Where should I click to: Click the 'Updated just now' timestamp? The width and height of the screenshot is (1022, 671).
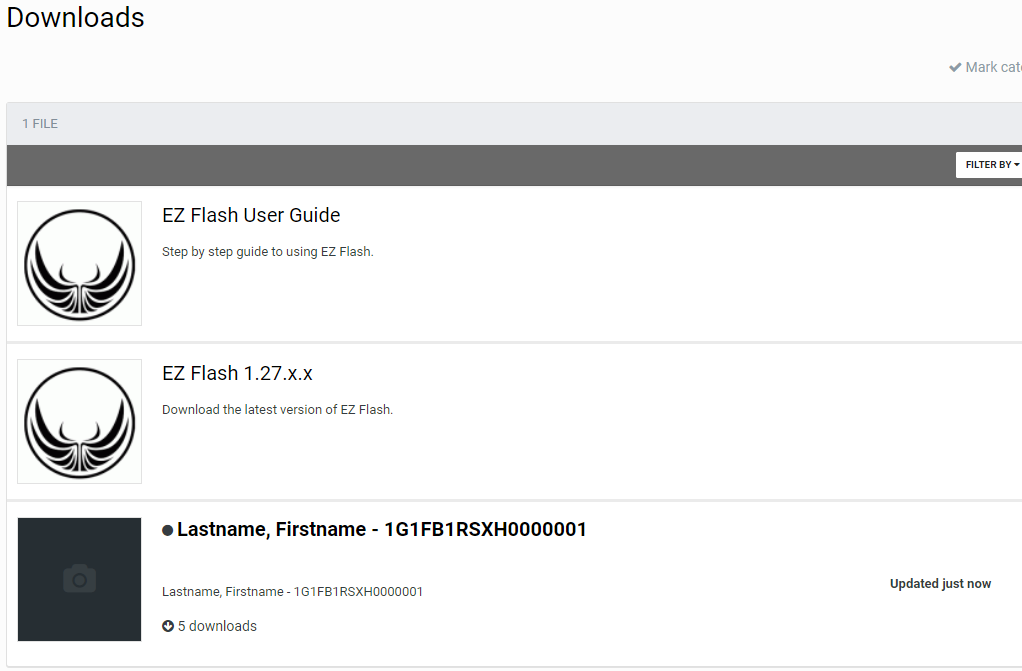click(x=940, y=584)
